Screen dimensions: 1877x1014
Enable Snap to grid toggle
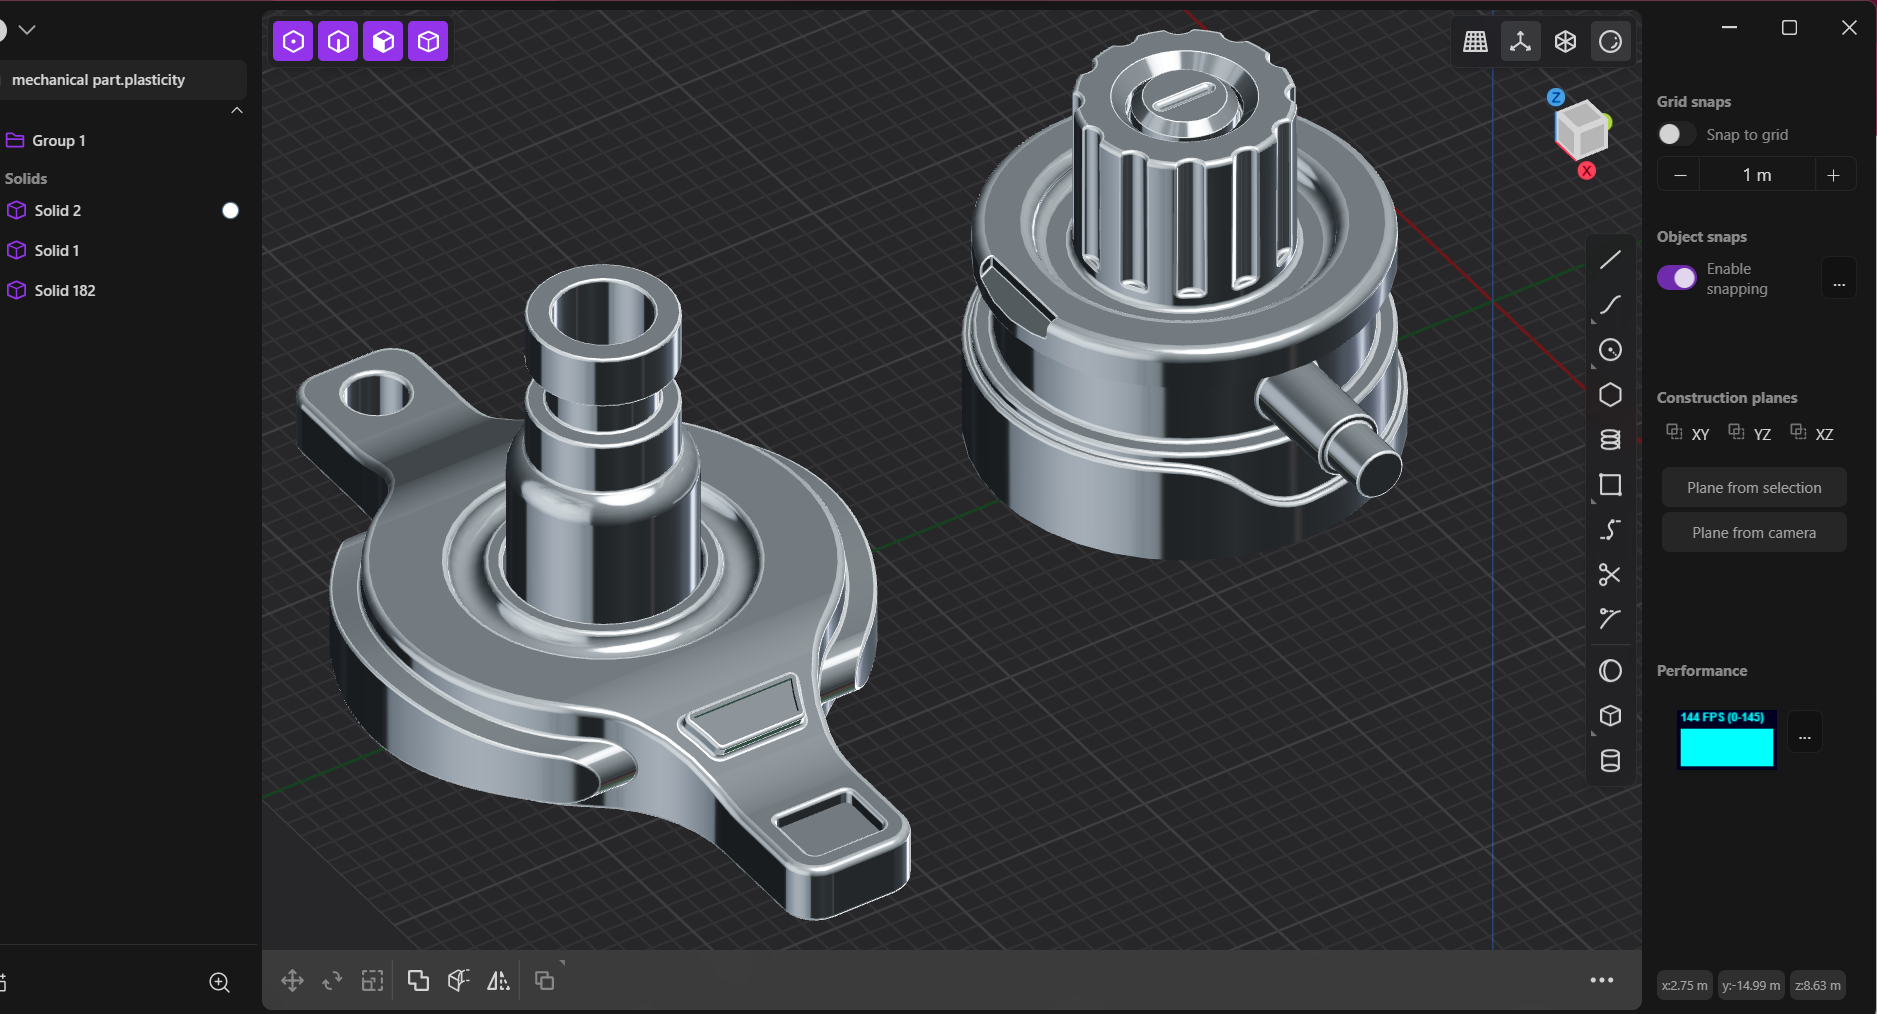click(x=1675, y=133)
